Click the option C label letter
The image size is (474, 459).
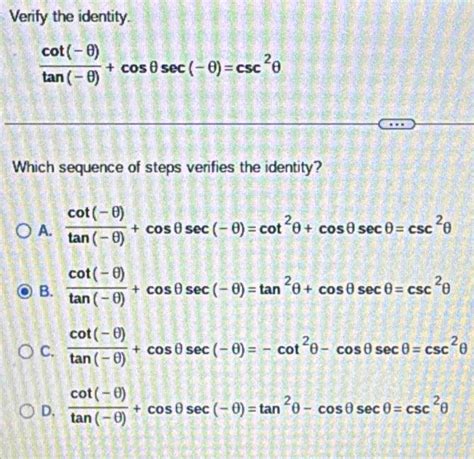(x=47, y=351)
